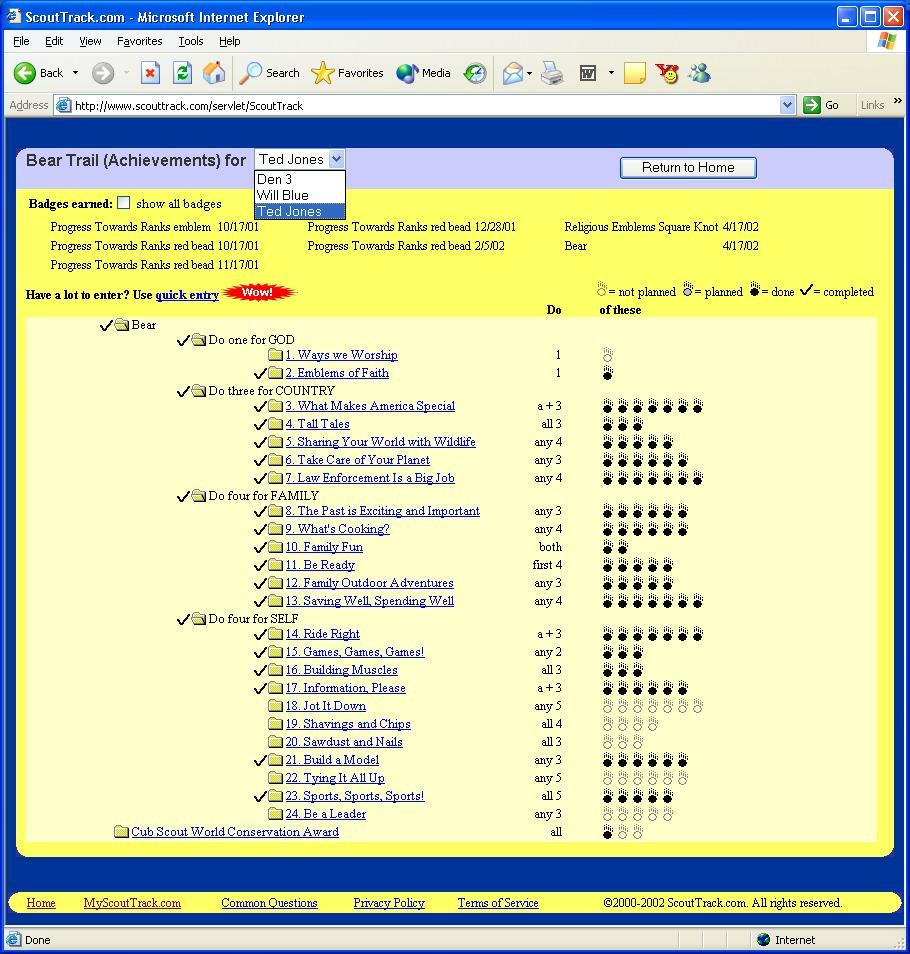Image resolution: width=910 pixels, height=954 pixels.
Task: Open the Home footer link
Action: click(41, 903)
